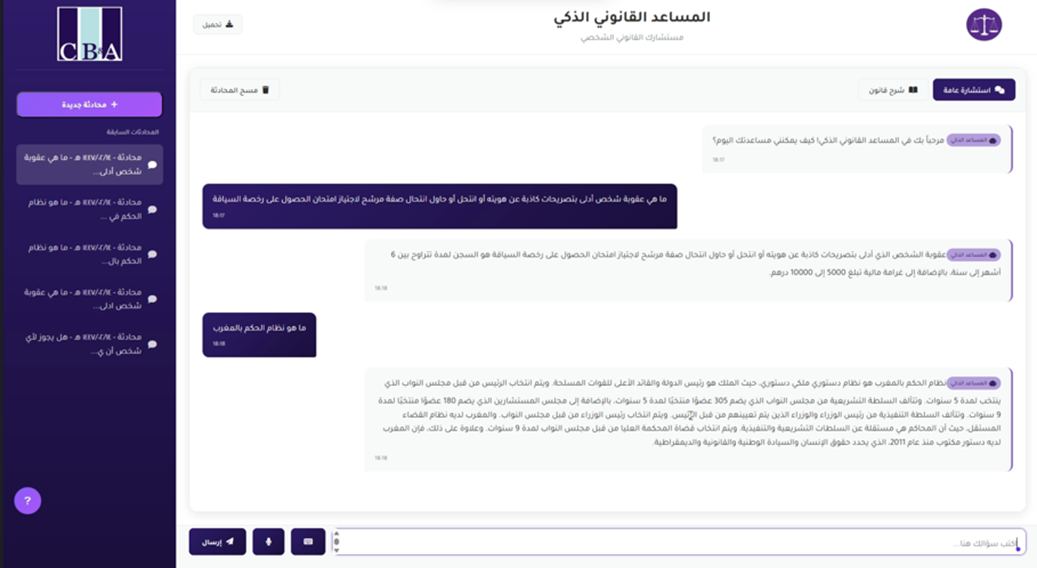Viewport: 1037px width, 568px height.
Task: Start a new chat with محادثة جديدة
Action: pos(89,104)
